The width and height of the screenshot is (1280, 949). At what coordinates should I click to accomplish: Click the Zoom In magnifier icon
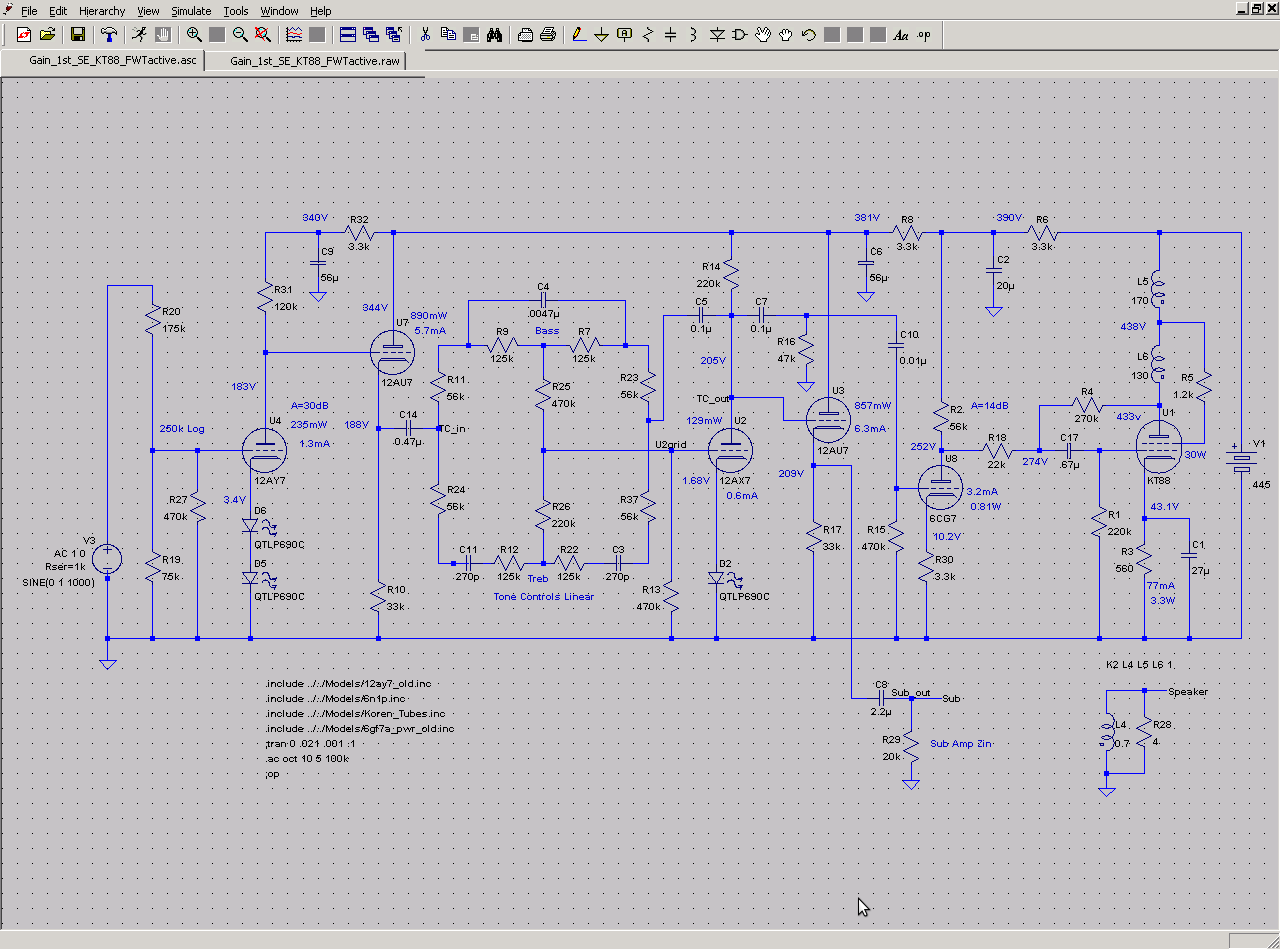194,35
